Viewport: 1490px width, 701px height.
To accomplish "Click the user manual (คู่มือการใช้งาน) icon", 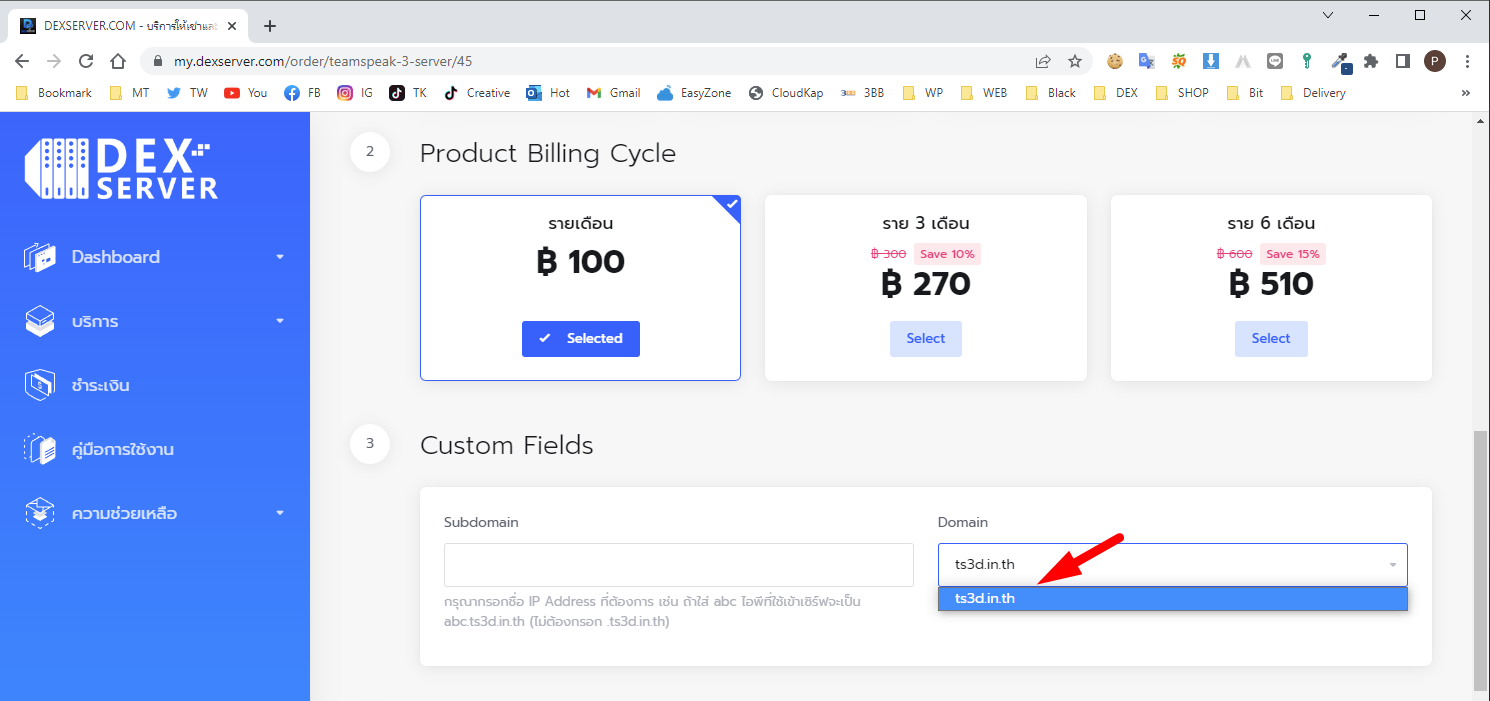I will (x=39, y=449).
